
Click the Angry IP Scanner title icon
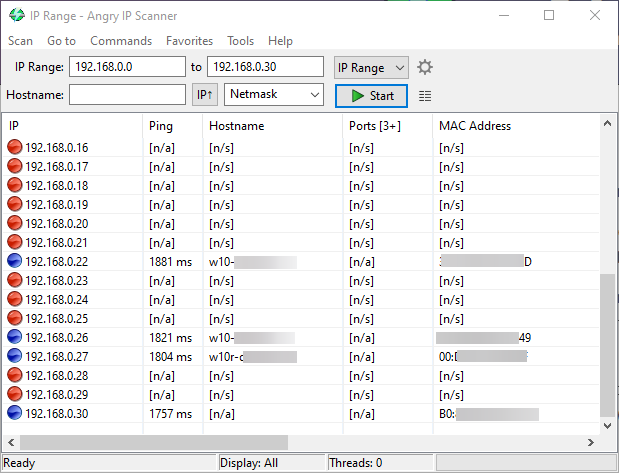[x=16, y=15]
